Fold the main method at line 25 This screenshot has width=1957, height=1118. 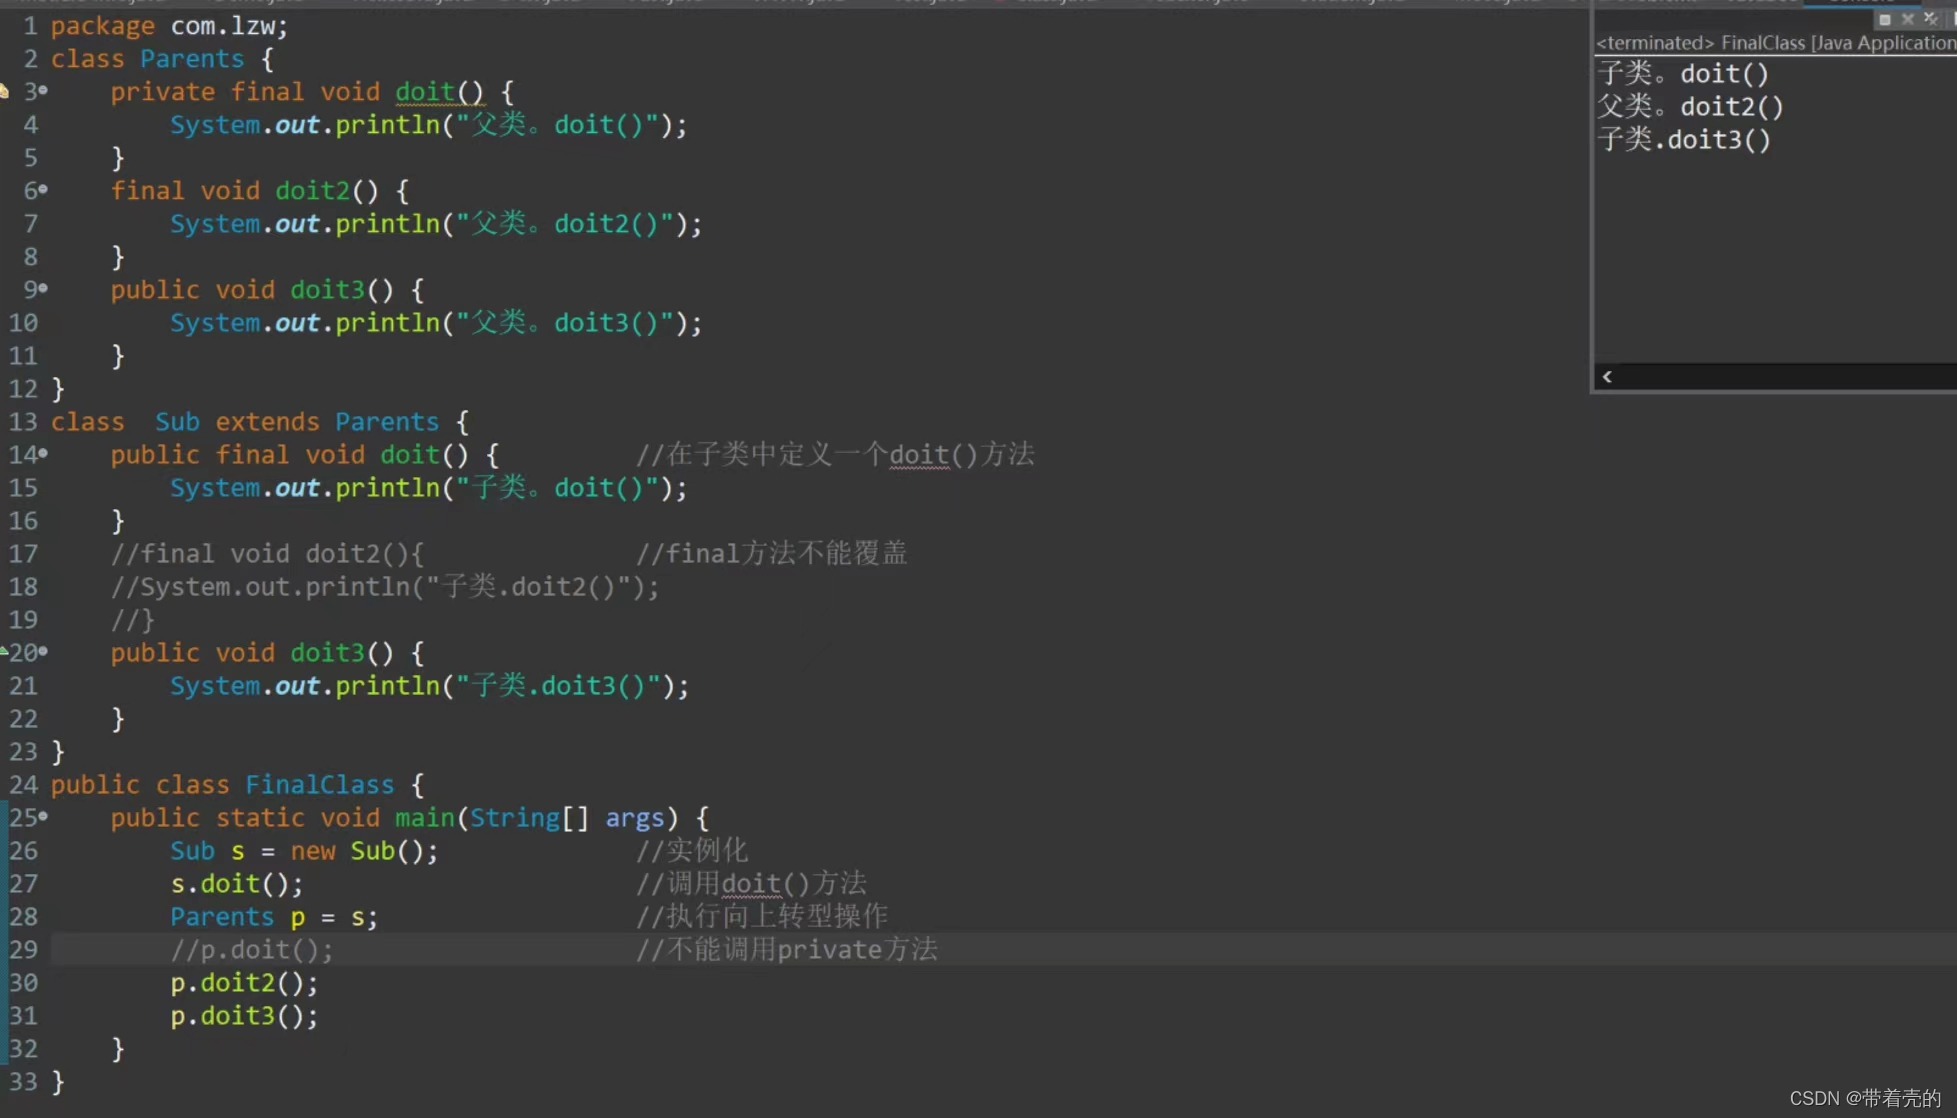point(43,817)
